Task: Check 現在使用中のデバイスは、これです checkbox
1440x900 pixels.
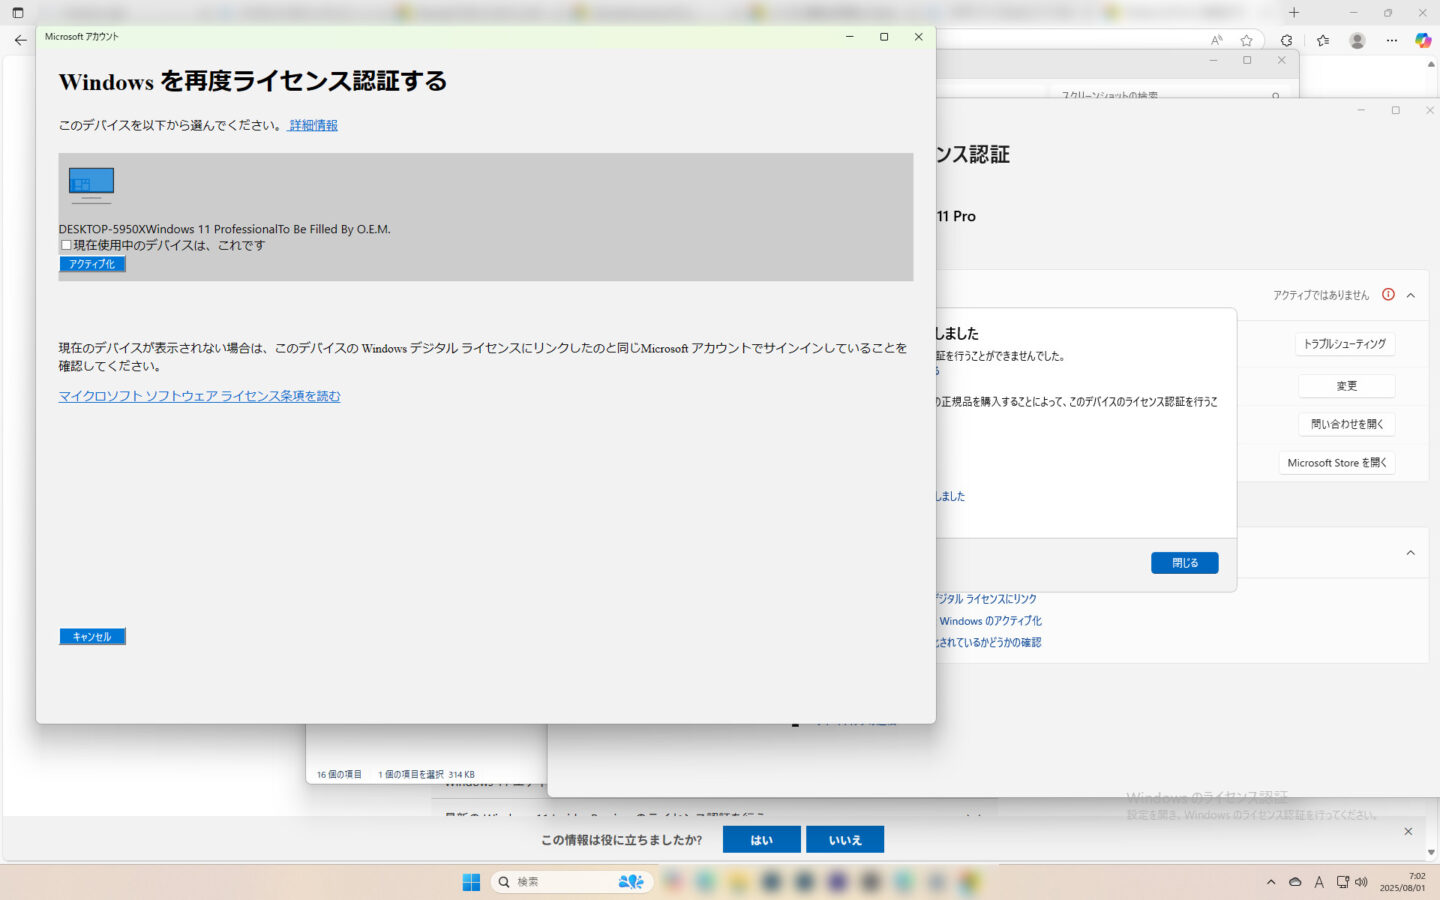Action: pyautogui.click(x=66, y=245)
